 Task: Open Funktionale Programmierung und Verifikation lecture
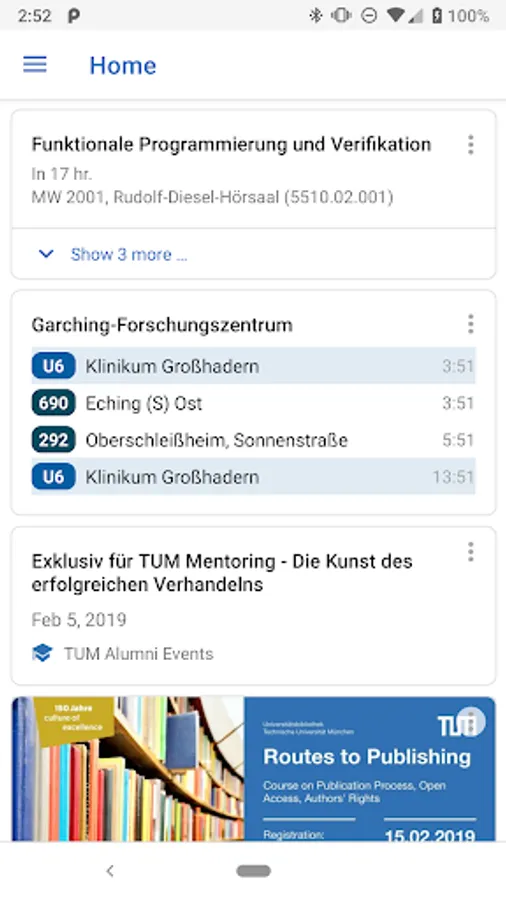tap(231, 144)
